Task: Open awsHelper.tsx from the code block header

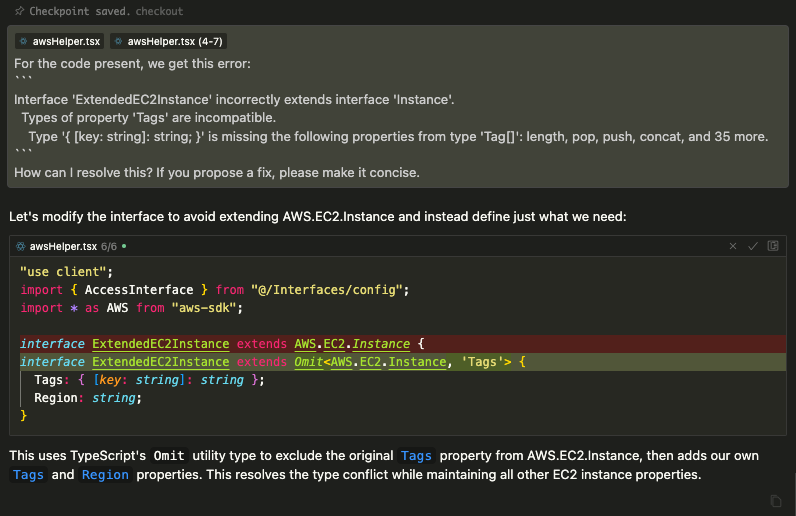Action: pyautogui.click(x=63, y=245)
